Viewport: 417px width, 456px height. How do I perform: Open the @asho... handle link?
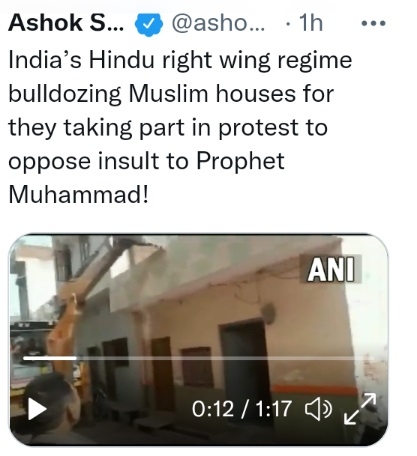click(x=218, y=23)
